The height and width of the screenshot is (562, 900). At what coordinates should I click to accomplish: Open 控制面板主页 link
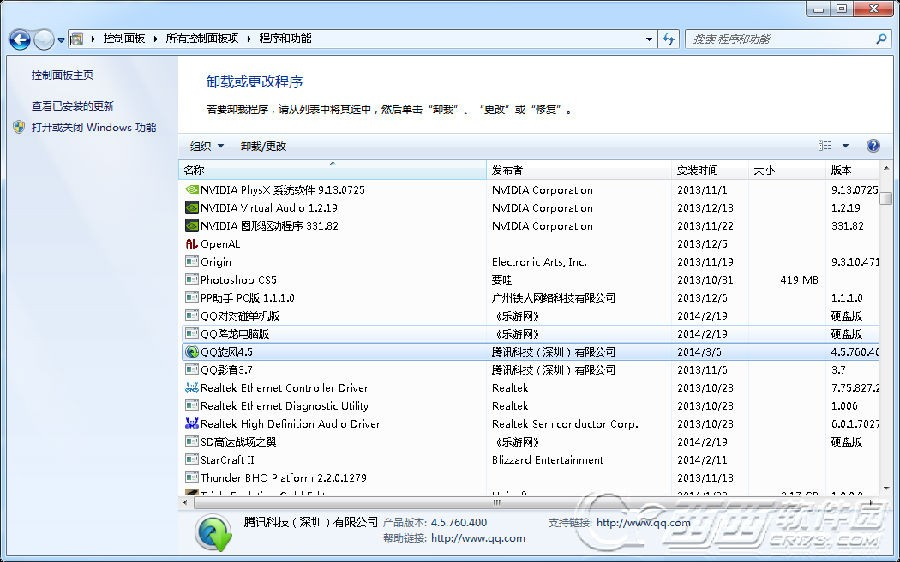[63, 75]
